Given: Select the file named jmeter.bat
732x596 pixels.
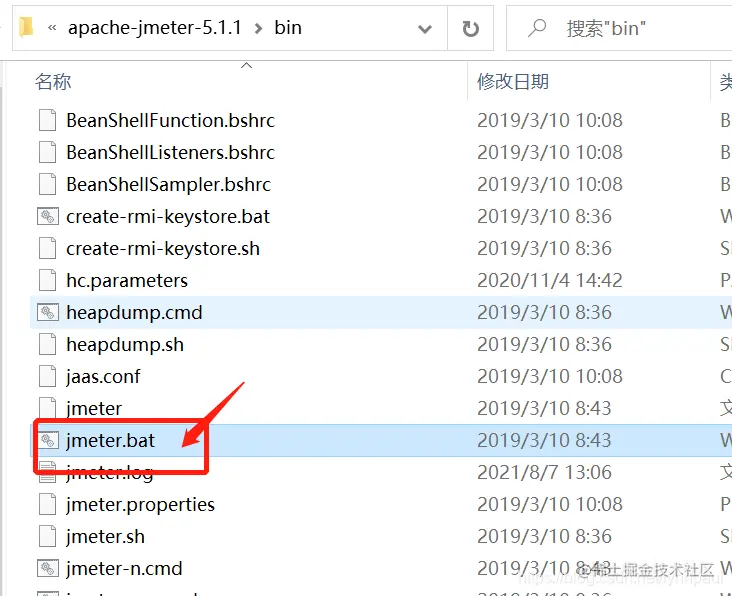Looking at the screenshot, I should tap(111, 440).
